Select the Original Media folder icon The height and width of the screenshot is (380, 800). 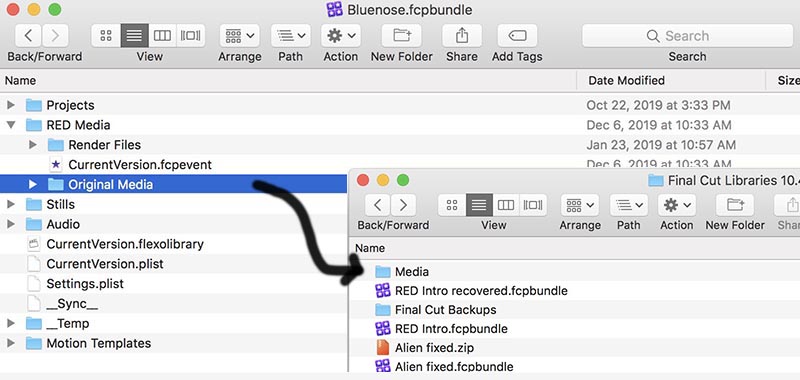pyautogui.click(x=56, y=184)
